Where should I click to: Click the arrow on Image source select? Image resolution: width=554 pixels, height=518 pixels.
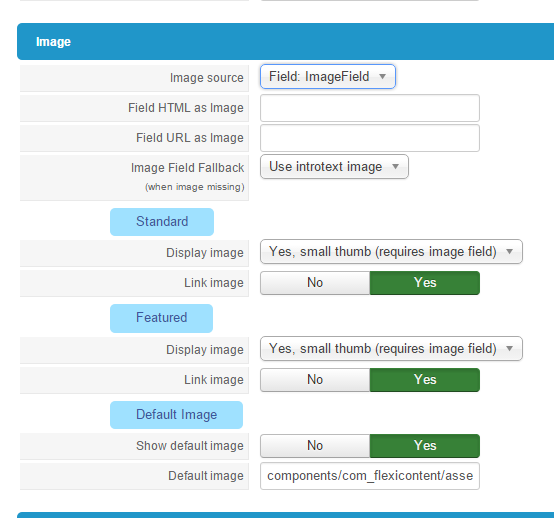pos(382,76)
